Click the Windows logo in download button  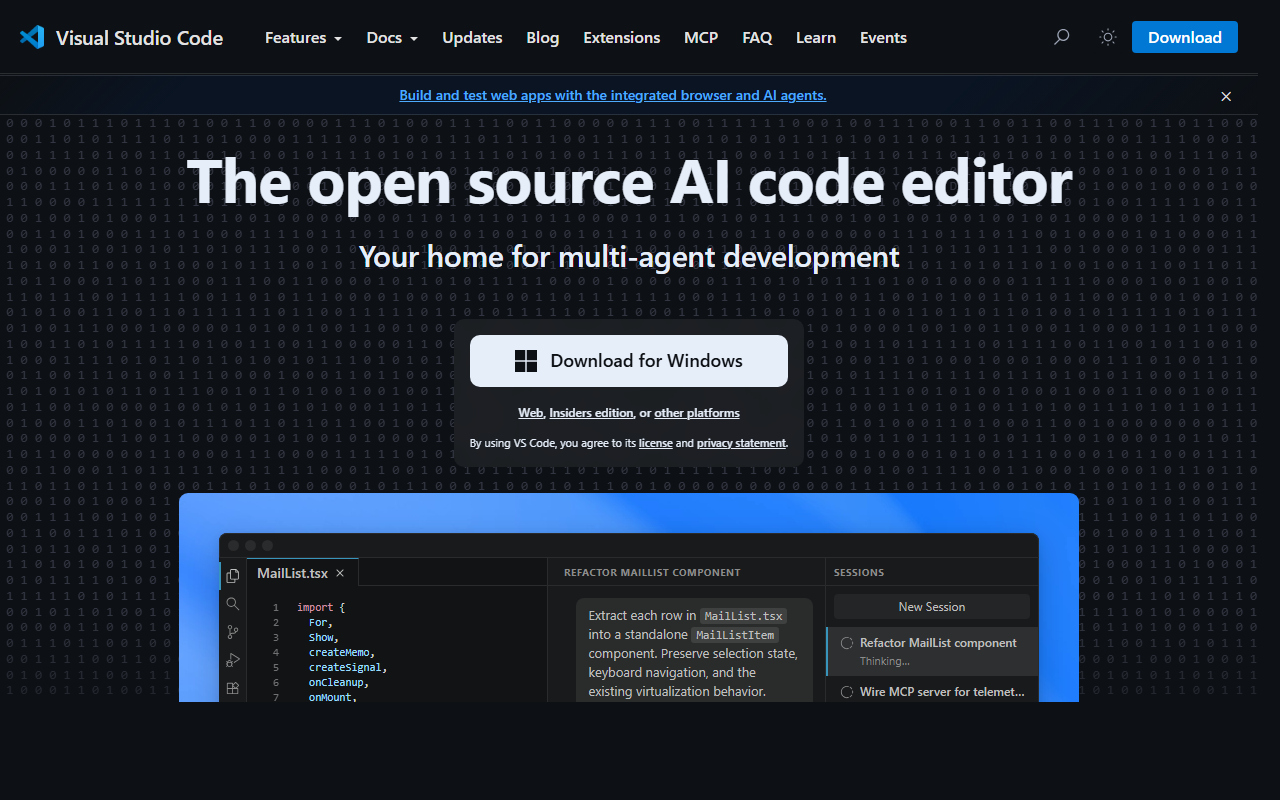tap(526, 361)
